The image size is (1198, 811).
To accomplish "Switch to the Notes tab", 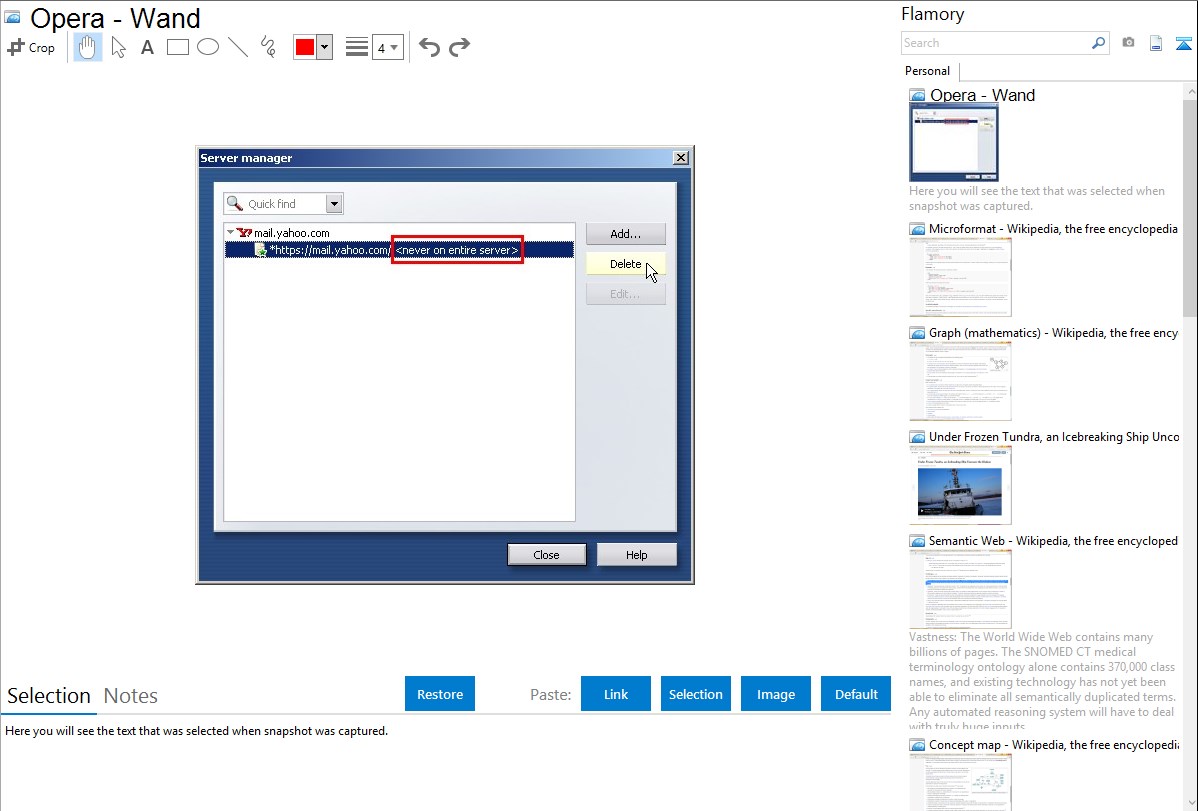I will (131, 696).
